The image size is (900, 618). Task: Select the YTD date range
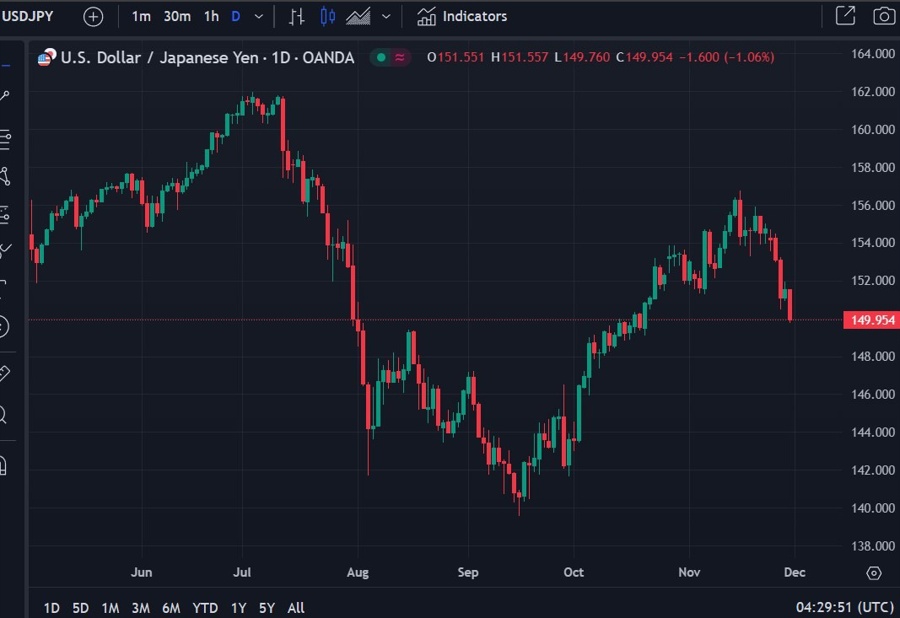tap(206, 607)
